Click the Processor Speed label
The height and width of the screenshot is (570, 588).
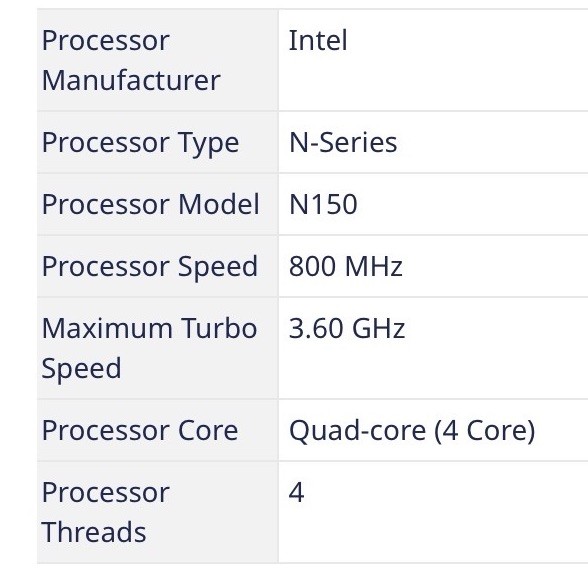(x=150, y=267)
